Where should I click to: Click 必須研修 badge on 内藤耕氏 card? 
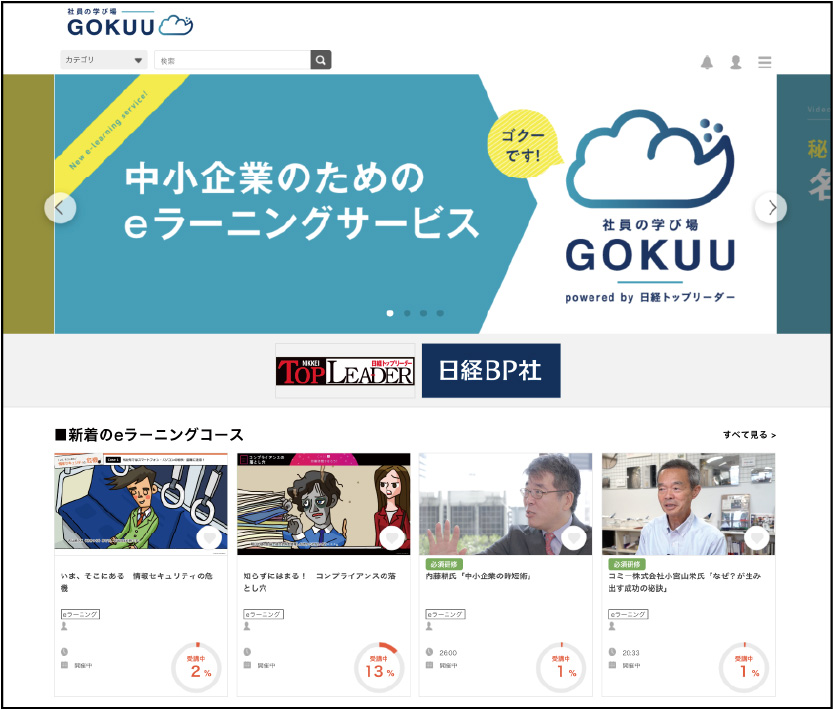pyautogui.click(x=444, y=564)
